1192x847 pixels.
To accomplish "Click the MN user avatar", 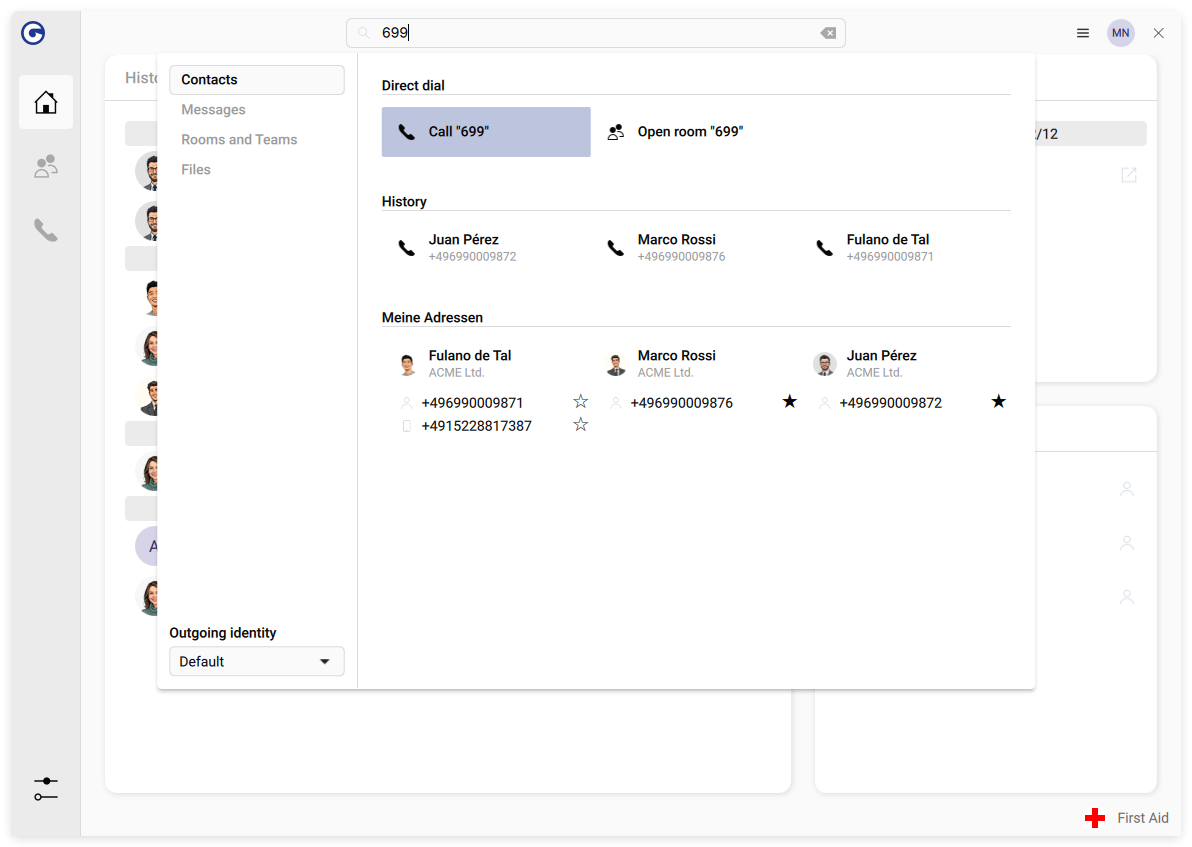I will tap(1120, 33).
